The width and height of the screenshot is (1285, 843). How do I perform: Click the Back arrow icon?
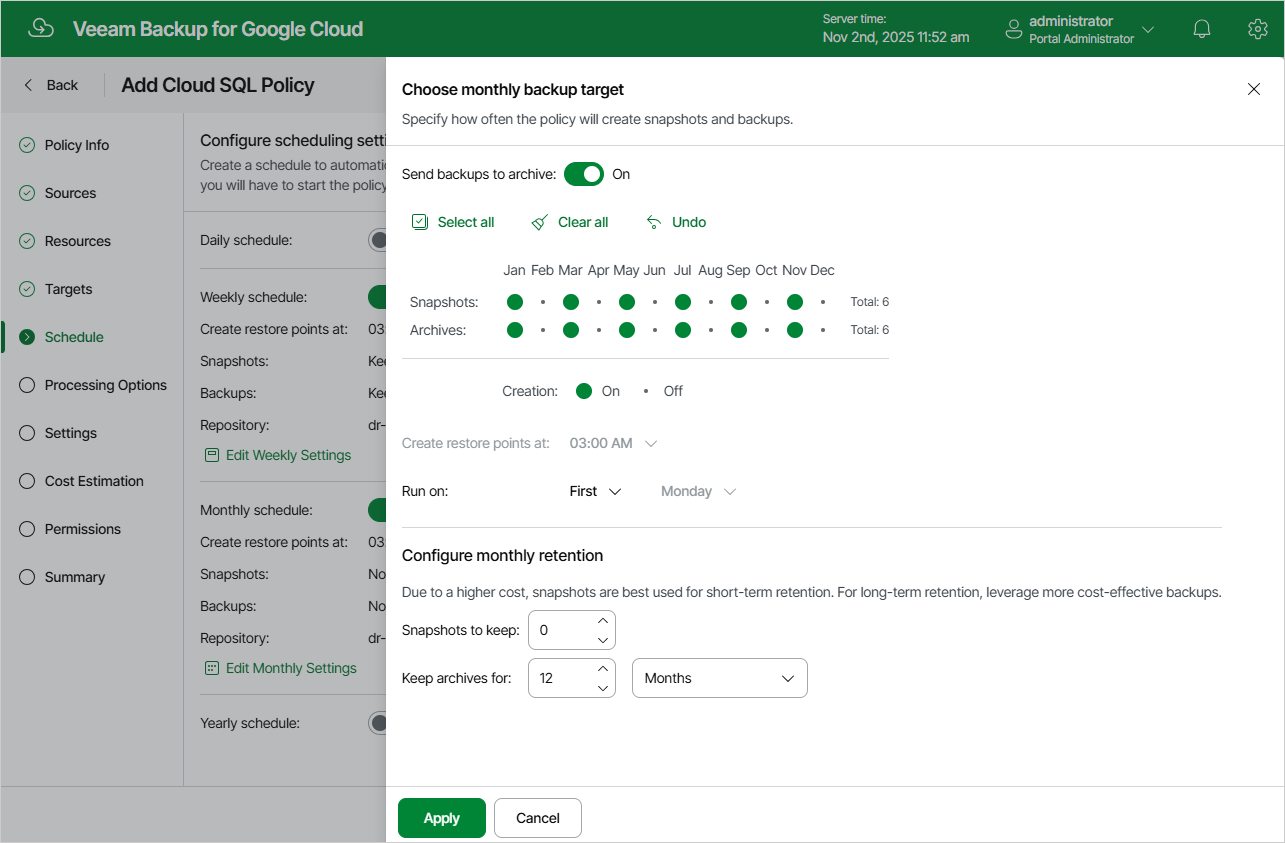(28, 85)
